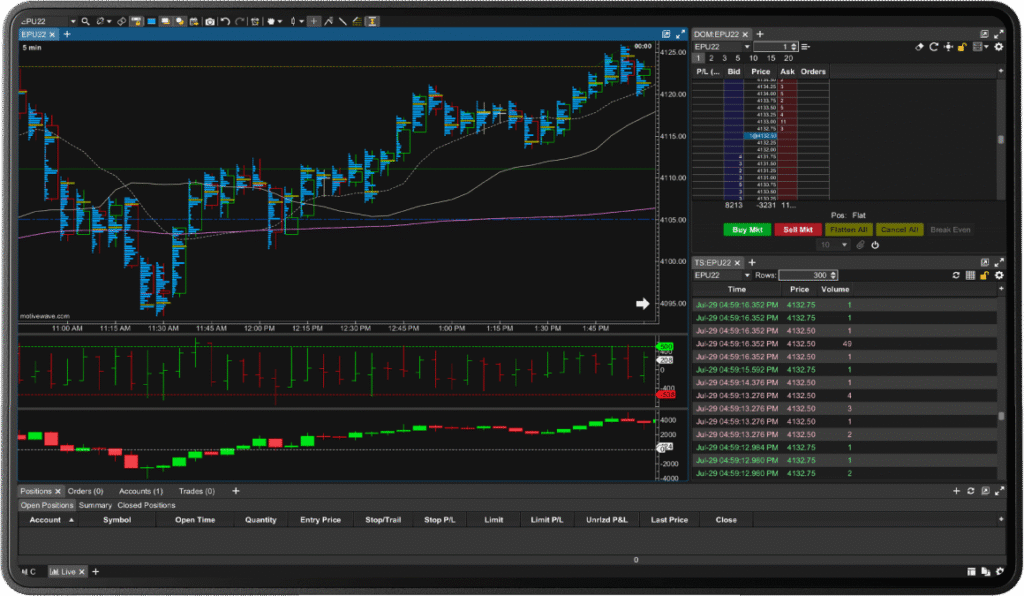Refresh the DOM panel with circular arrow
Viewport: 1024px width, 596px height.
pyautogui.click(x=934, y=46)
